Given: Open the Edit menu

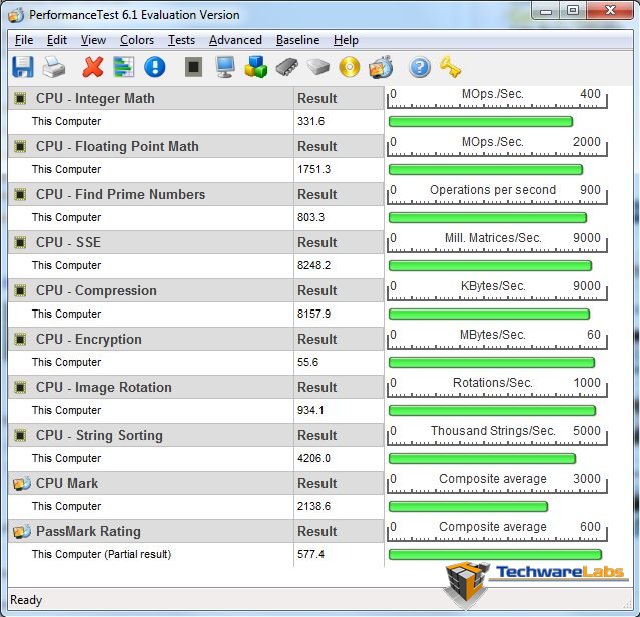Looking at the screenshot, I should (x=57, y=40).
